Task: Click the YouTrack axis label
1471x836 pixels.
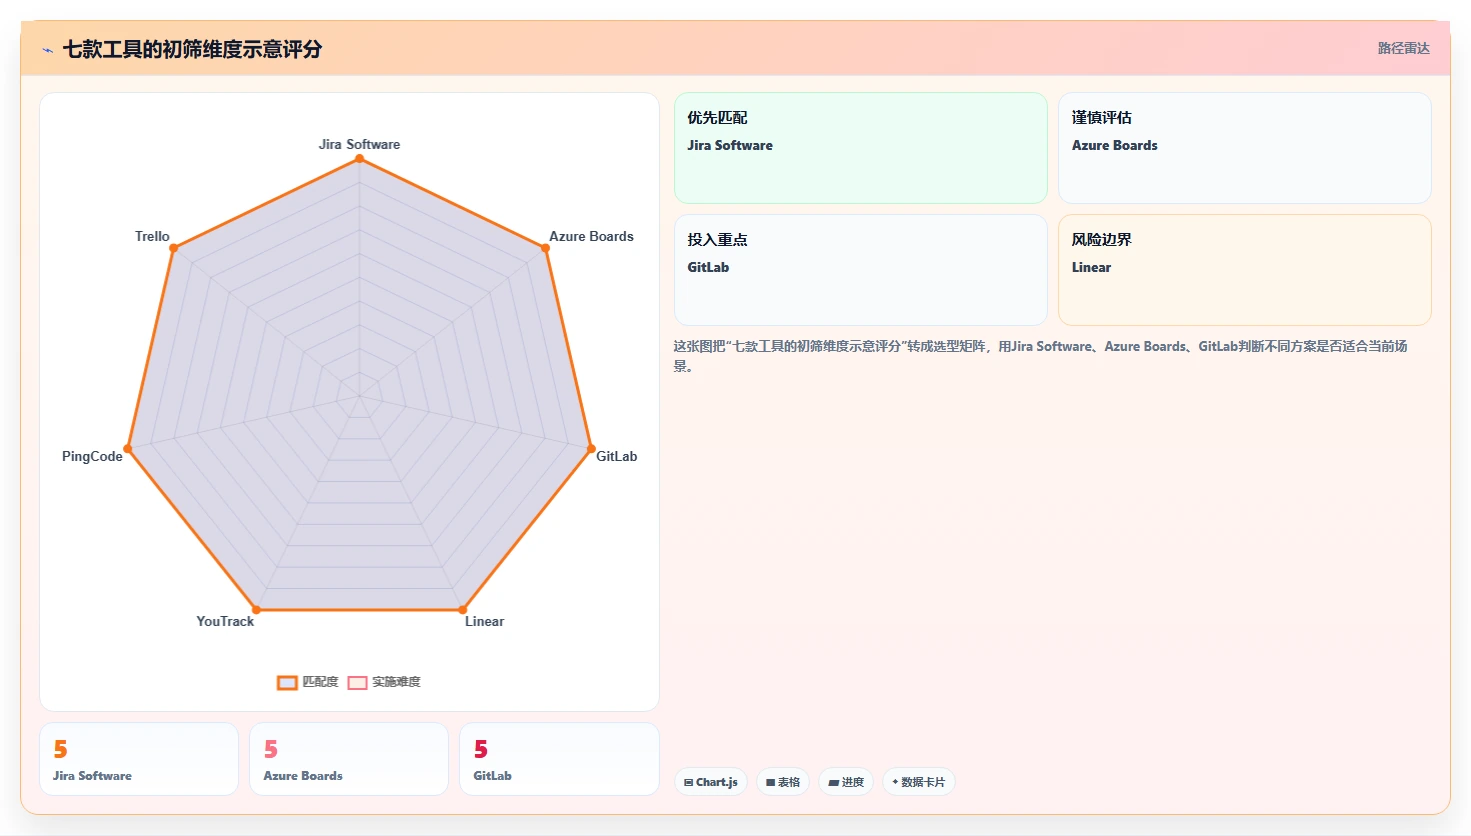Action: click(x=225, y=621)
